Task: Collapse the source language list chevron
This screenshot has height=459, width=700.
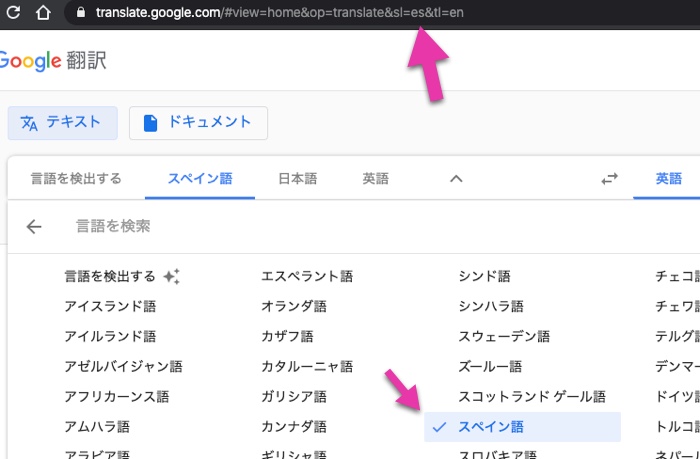Action: click(456, 179)
